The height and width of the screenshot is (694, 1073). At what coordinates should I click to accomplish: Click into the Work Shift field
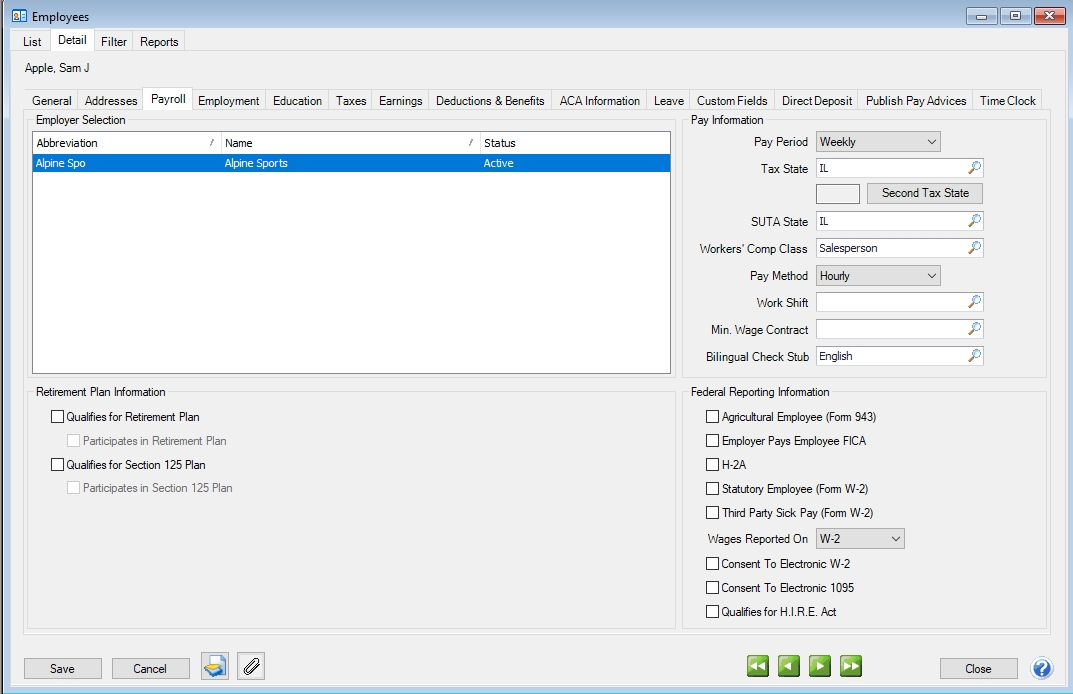tap(890, 302)
